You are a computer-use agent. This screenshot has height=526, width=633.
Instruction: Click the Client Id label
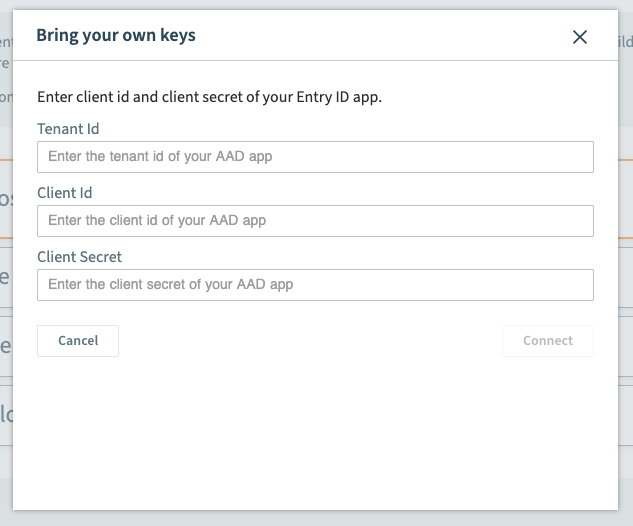tap(65, 193)
